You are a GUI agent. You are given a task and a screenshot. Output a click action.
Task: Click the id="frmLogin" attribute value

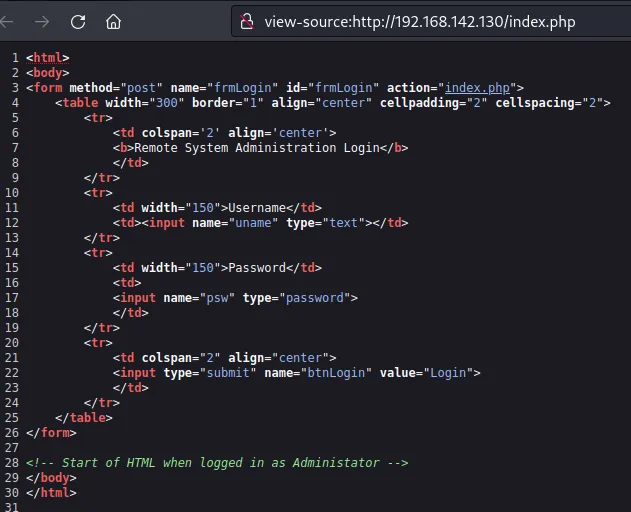click(344, 88)
